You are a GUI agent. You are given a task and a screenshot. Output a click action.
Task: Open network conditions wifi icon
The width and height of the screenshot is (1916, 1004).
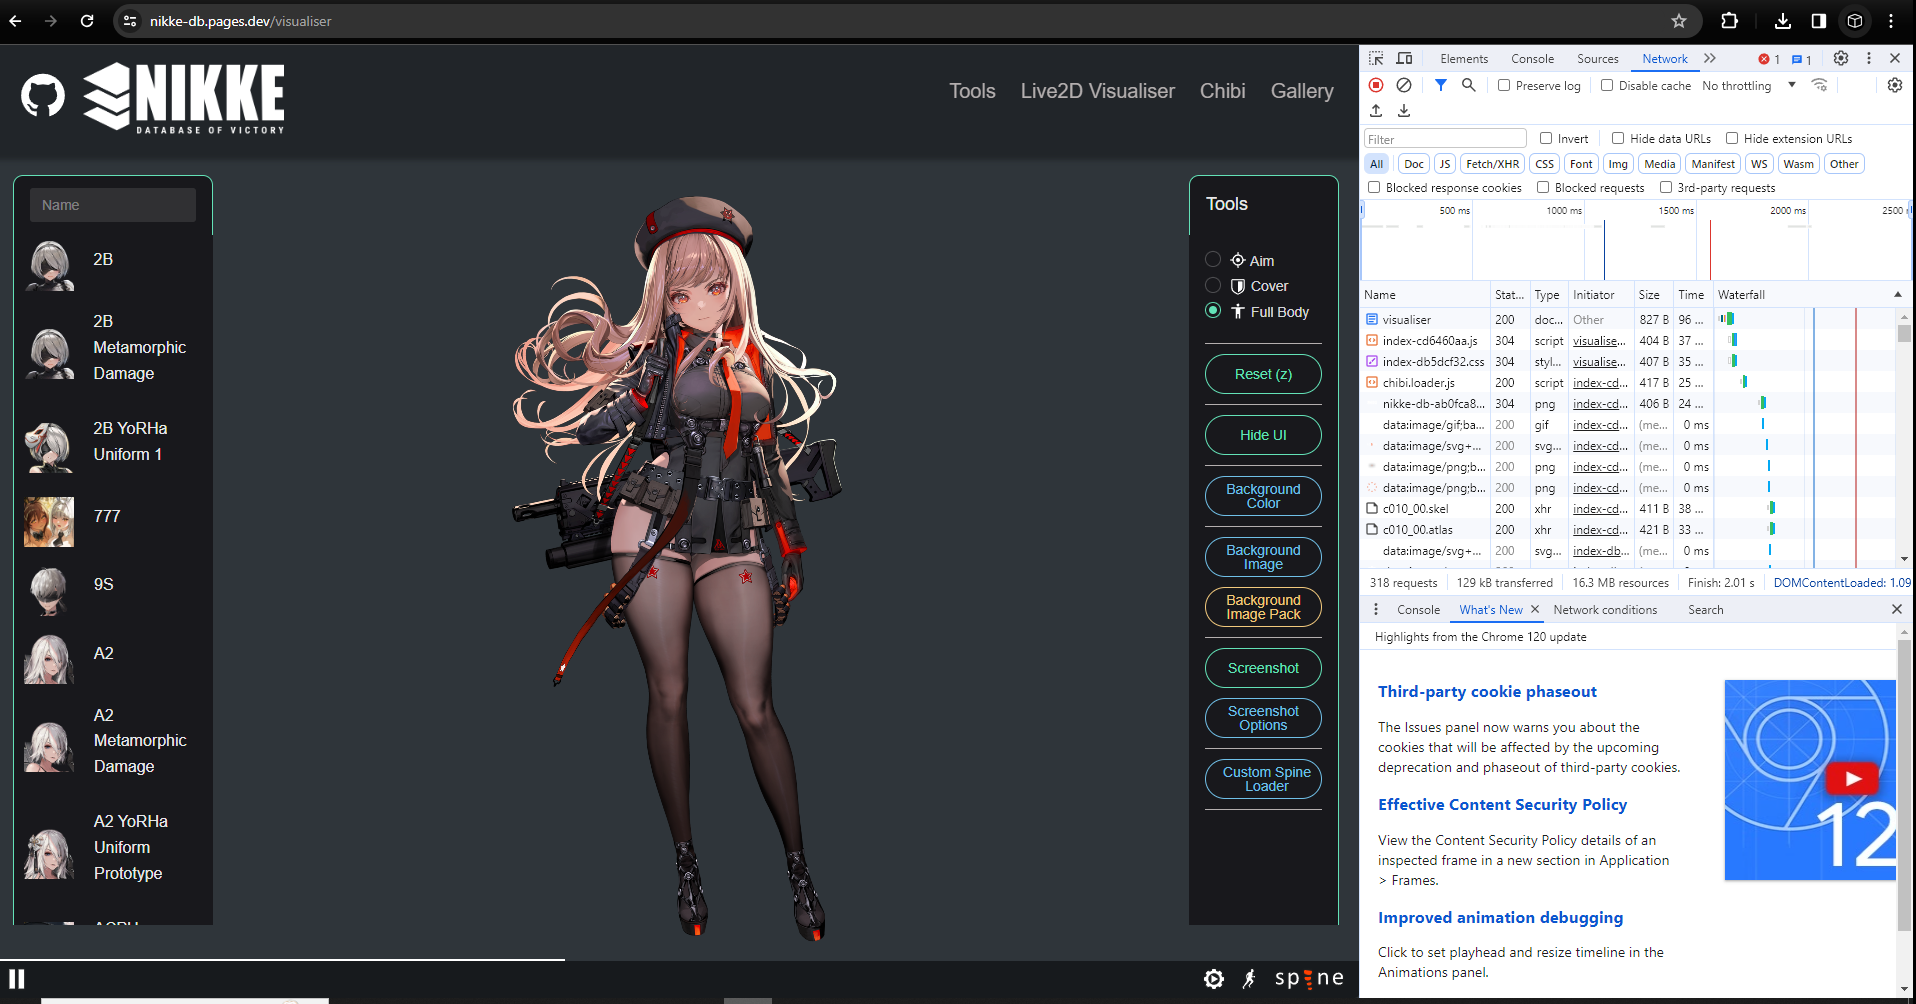[x=1820, y=85]
